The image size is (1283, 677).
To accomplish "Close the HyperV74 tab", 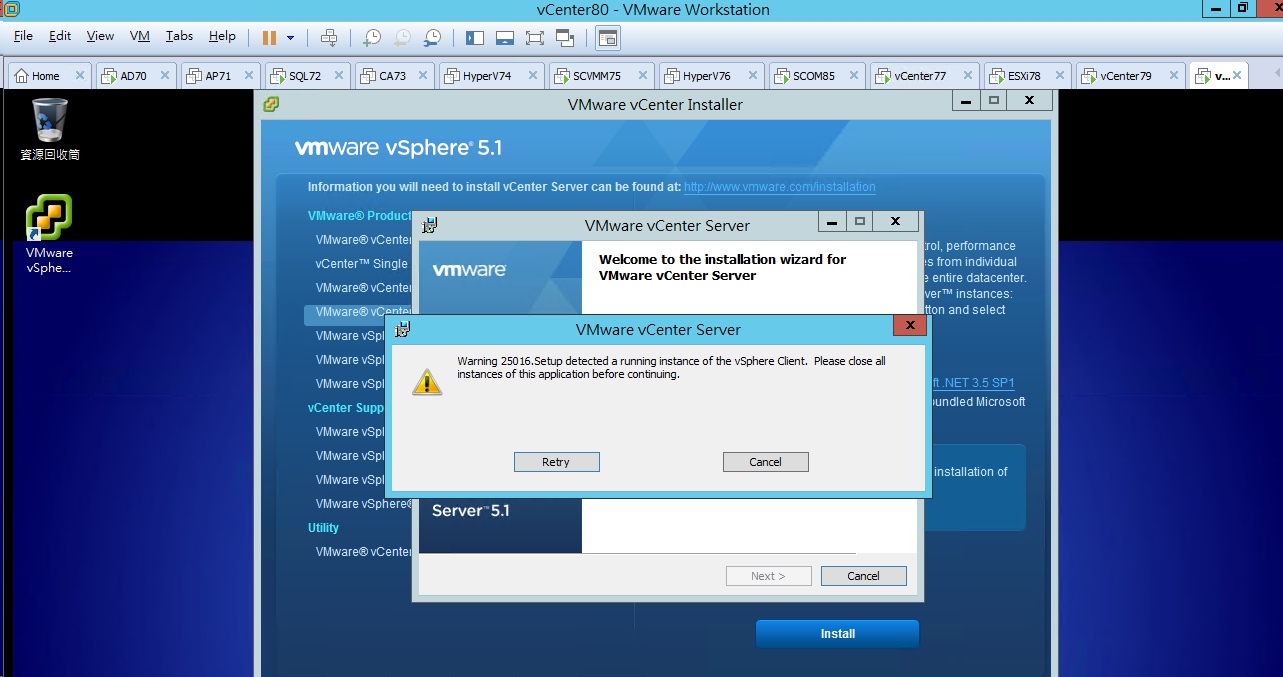I will click(532, 76).
